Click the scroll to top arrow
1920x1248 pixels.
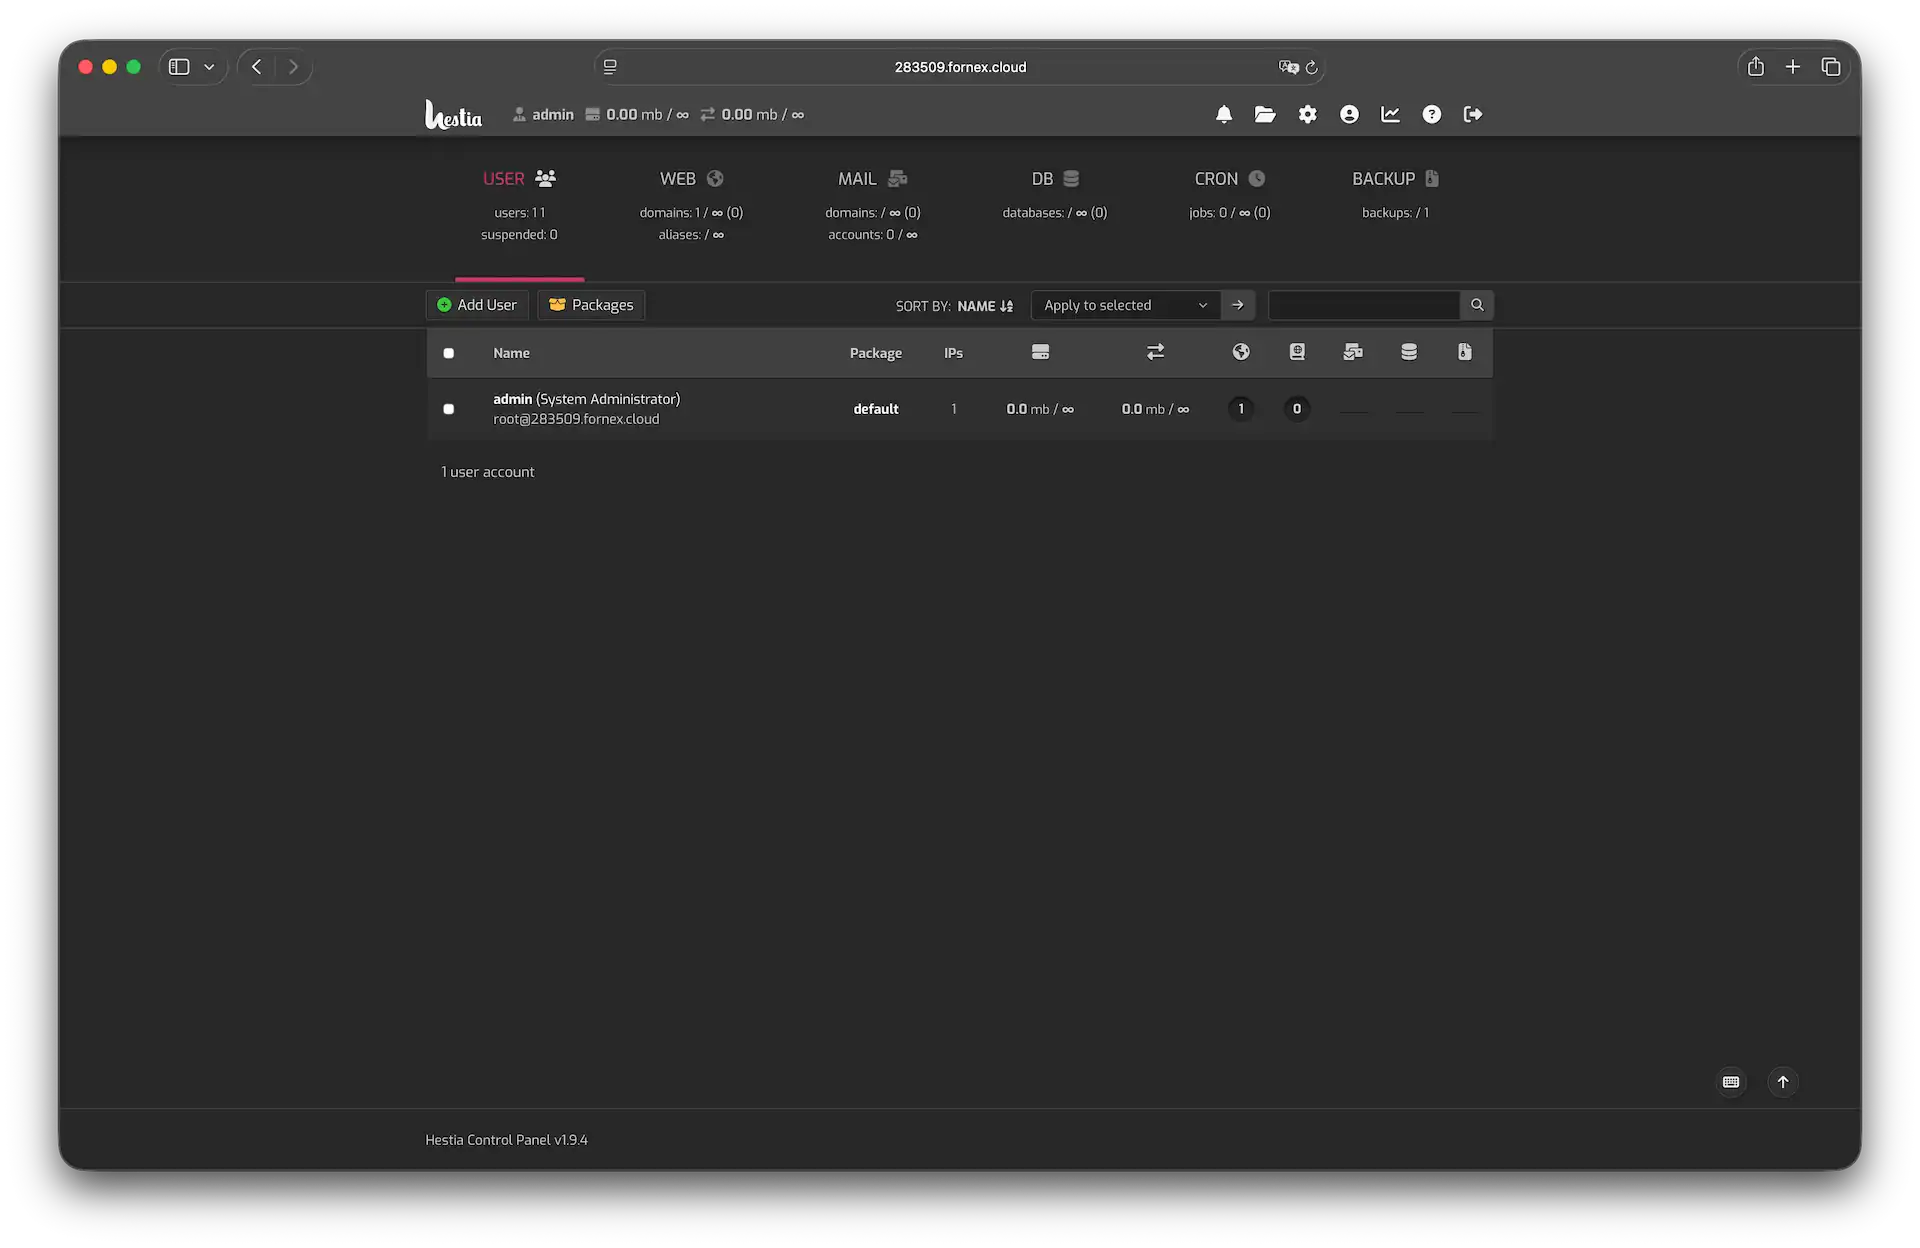(x=1782, y=1082)
